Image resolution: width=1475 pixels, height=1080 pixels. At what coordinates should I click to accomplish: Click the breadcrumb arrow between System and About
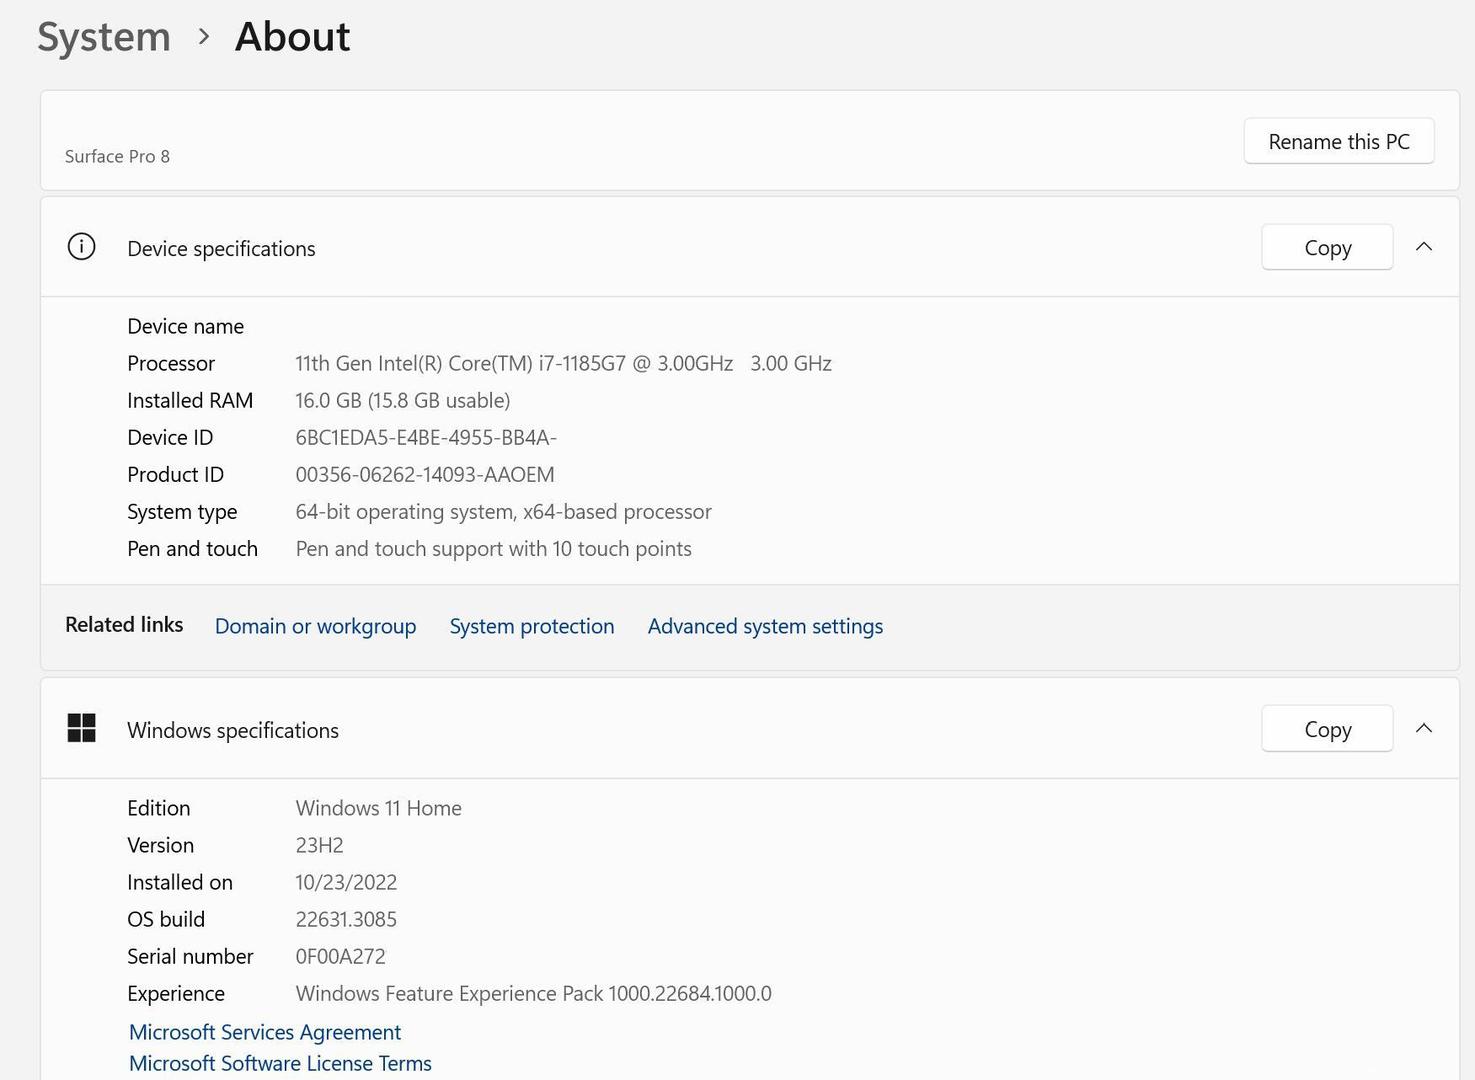coord(204,37)
